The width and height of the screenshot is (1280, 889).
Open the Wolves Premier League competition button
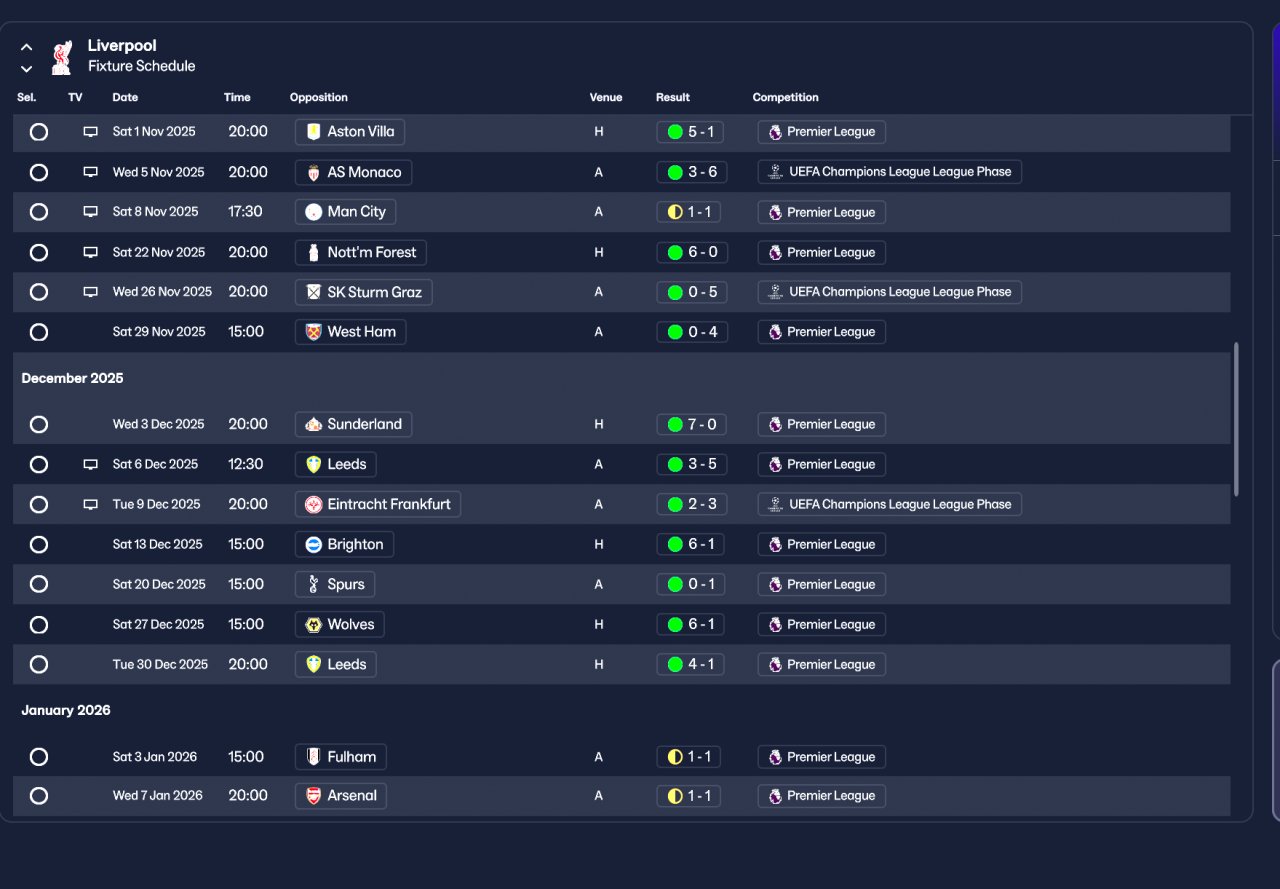tap(821, 624)
